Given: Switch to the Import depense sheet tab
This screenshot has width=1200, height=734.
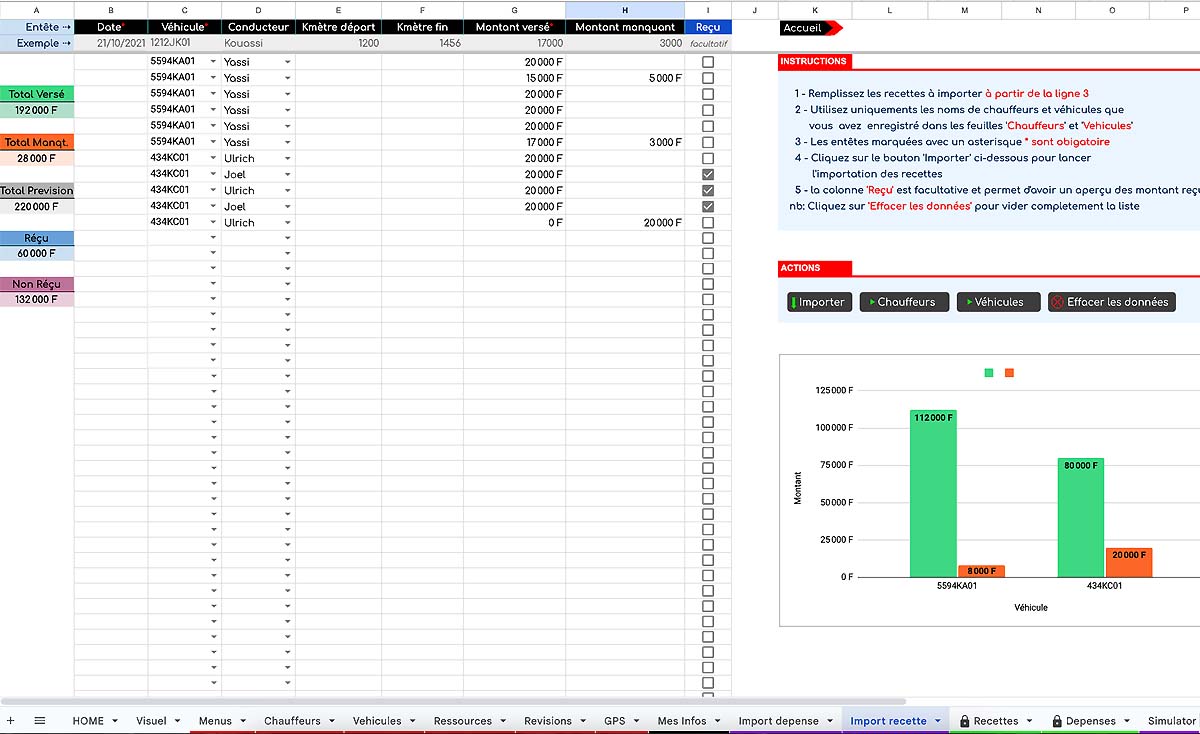Looking at the screenshot, I should tap(778, 721).
